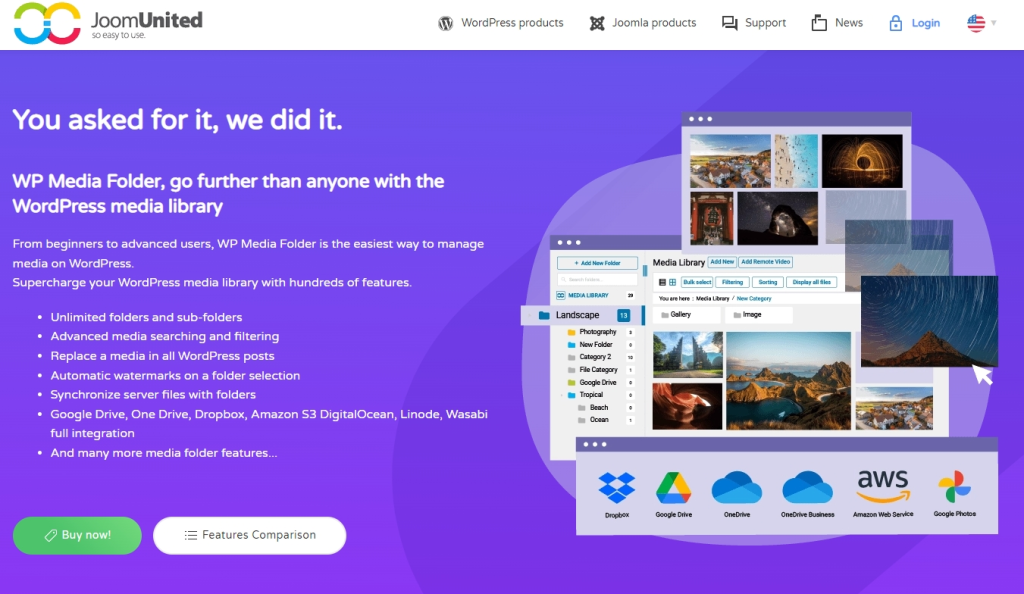Click the WordPress icon in navigation
This screenshot has width=1024, height=594.
pos(445,23)
